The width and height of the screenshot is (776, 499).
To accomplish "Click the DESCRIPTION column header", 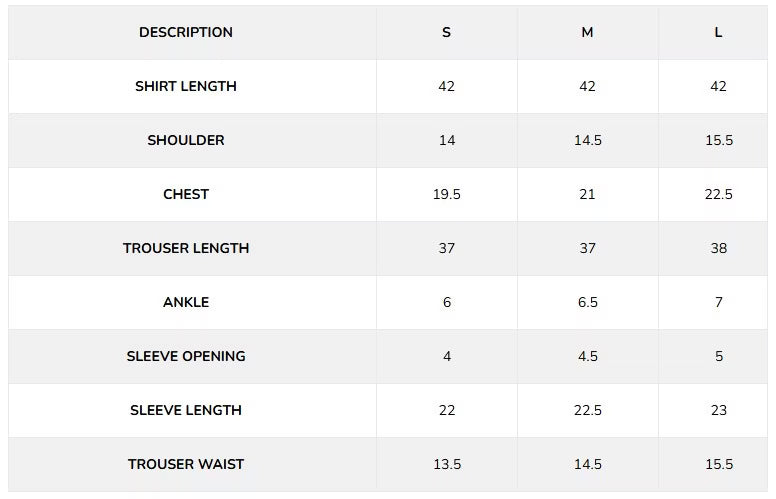I will click(x=186, y=32).
